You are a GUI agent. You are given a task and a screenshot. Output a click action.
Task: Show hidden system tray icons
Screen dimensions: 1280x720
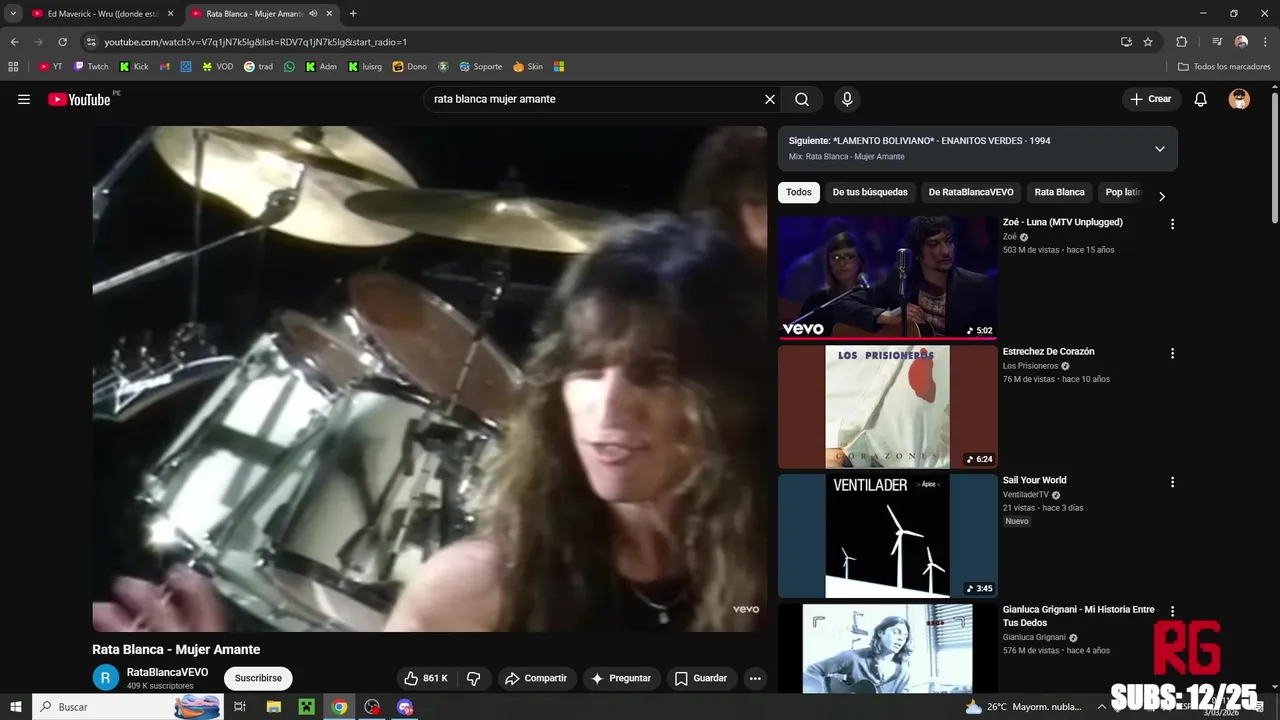click(x=1101, y=707)
